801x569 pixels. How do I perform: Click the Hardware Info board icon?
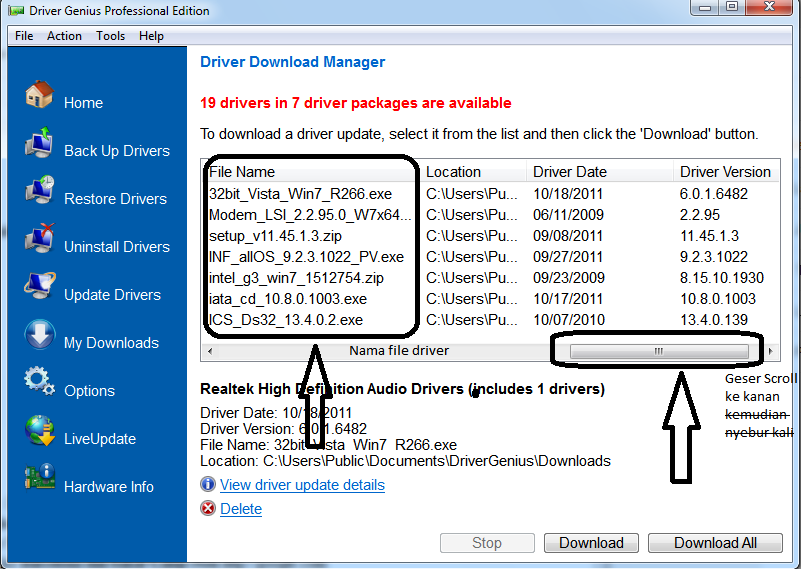point(39,477)
